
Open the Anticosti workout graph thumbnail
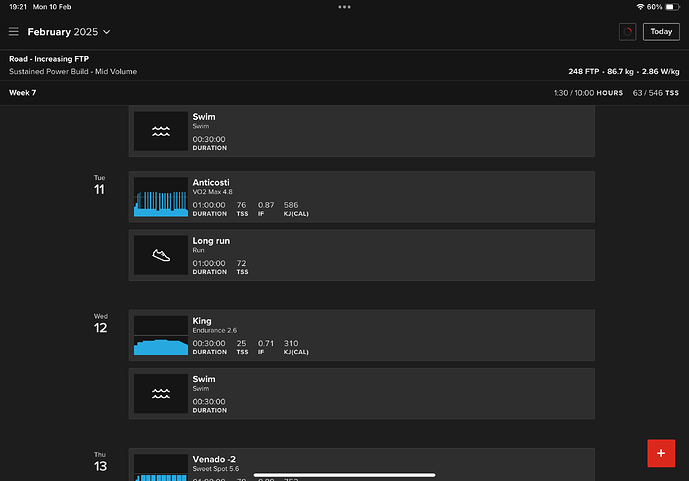click(161, 197)
